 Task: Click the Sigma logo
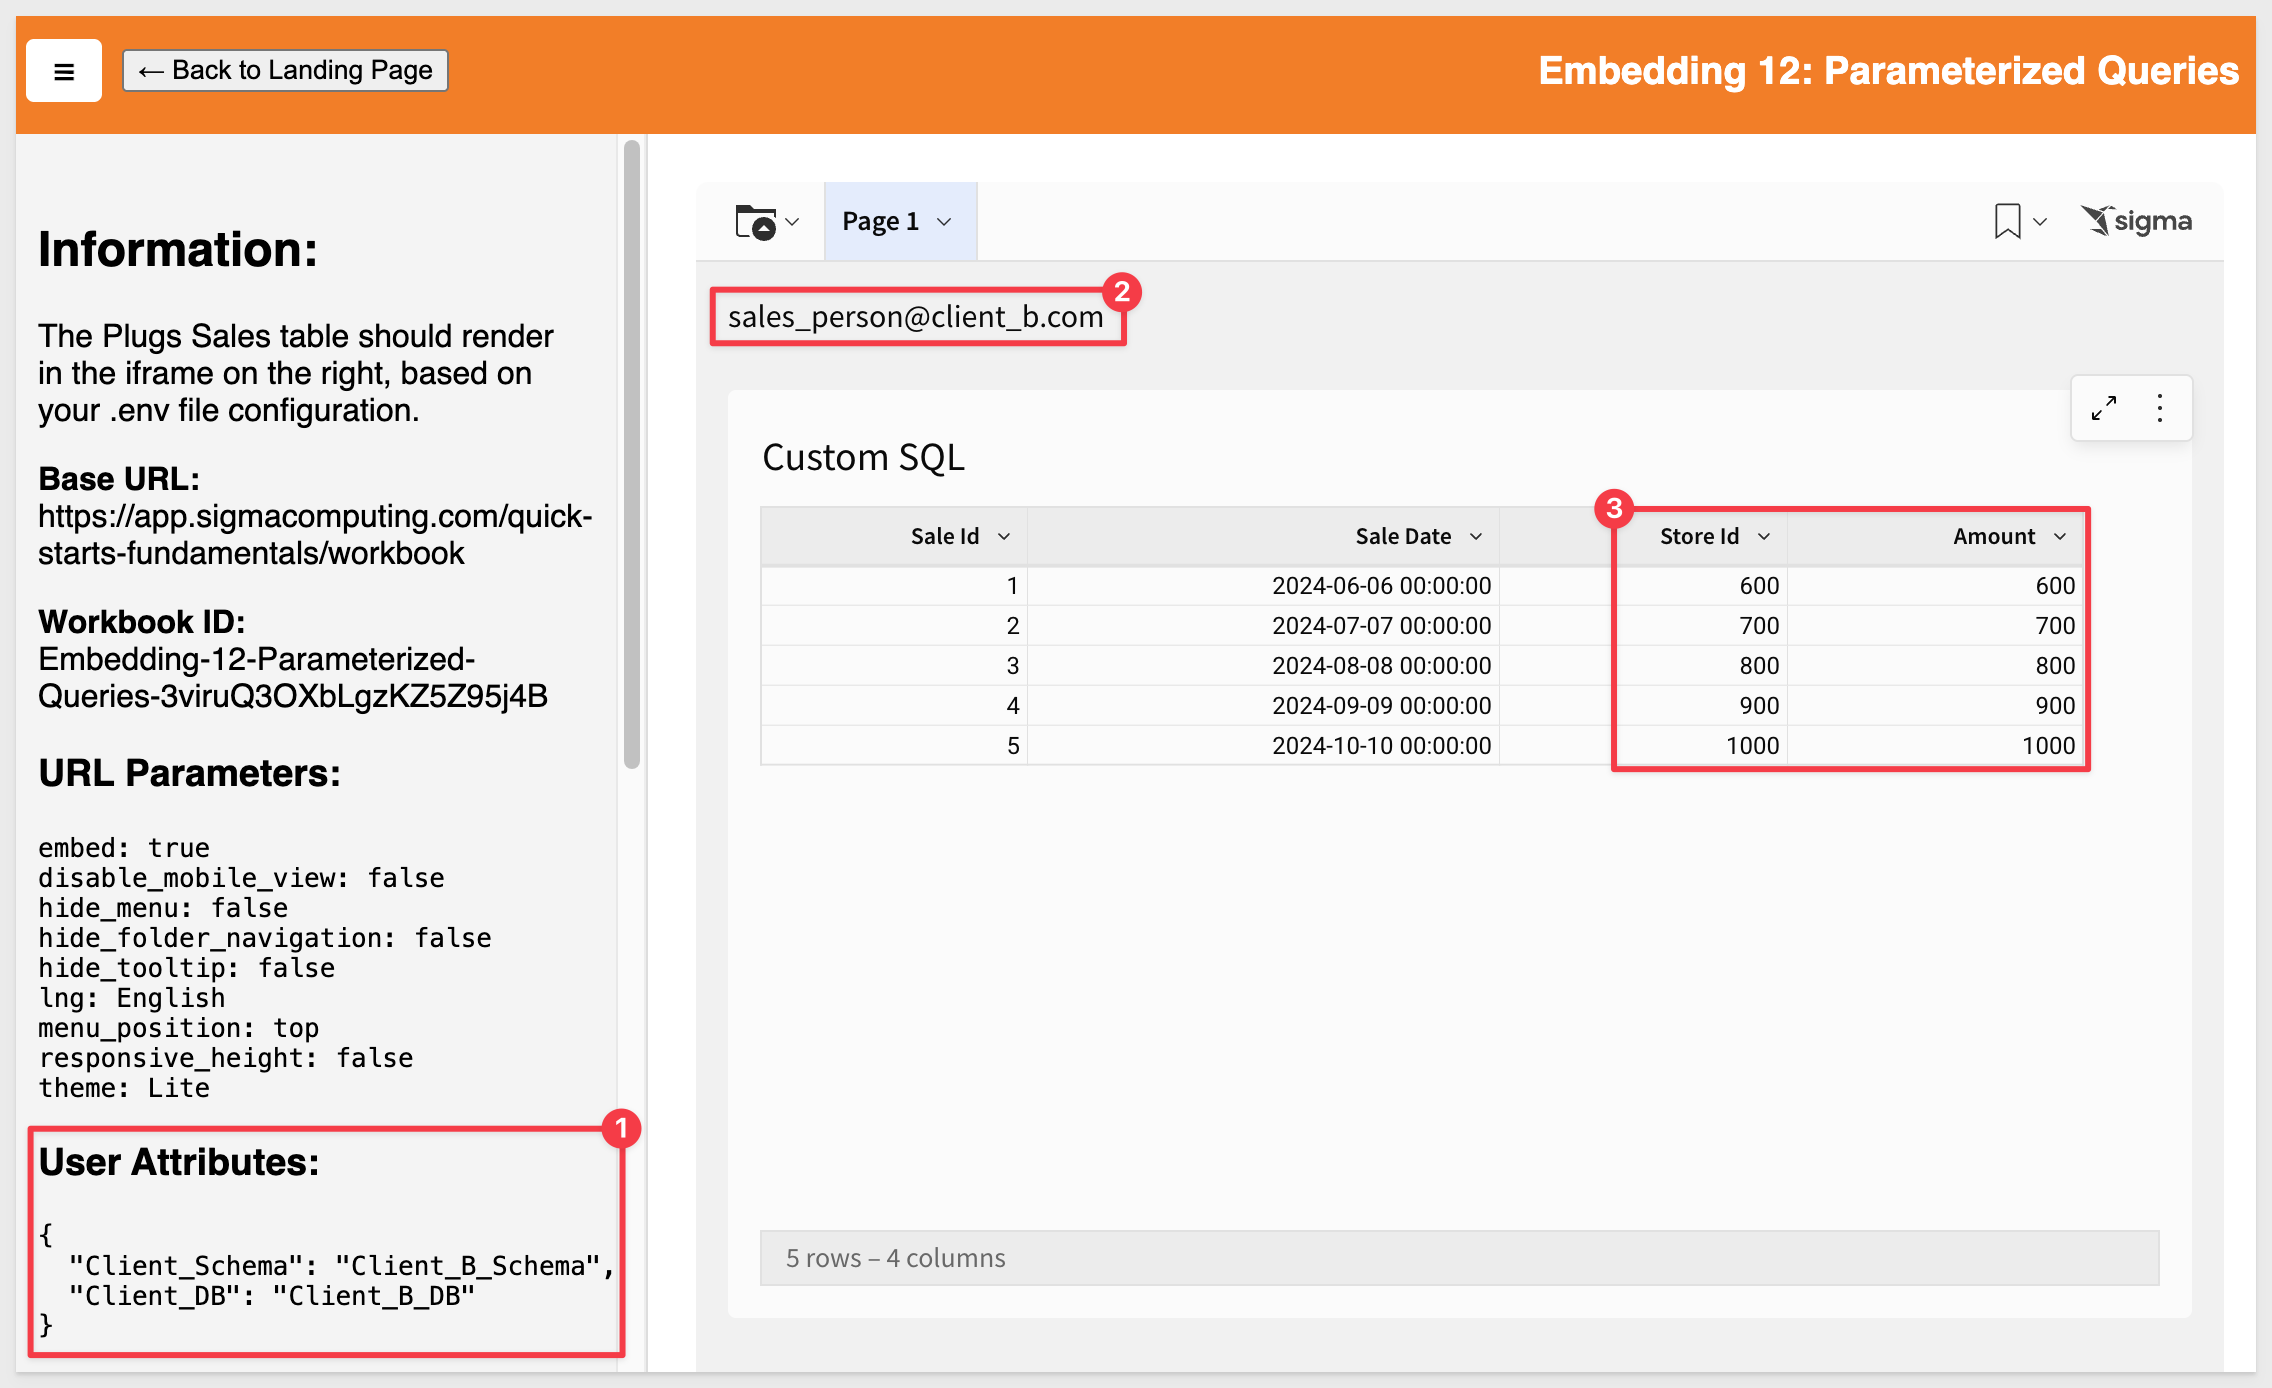(x=2136, y=221)
